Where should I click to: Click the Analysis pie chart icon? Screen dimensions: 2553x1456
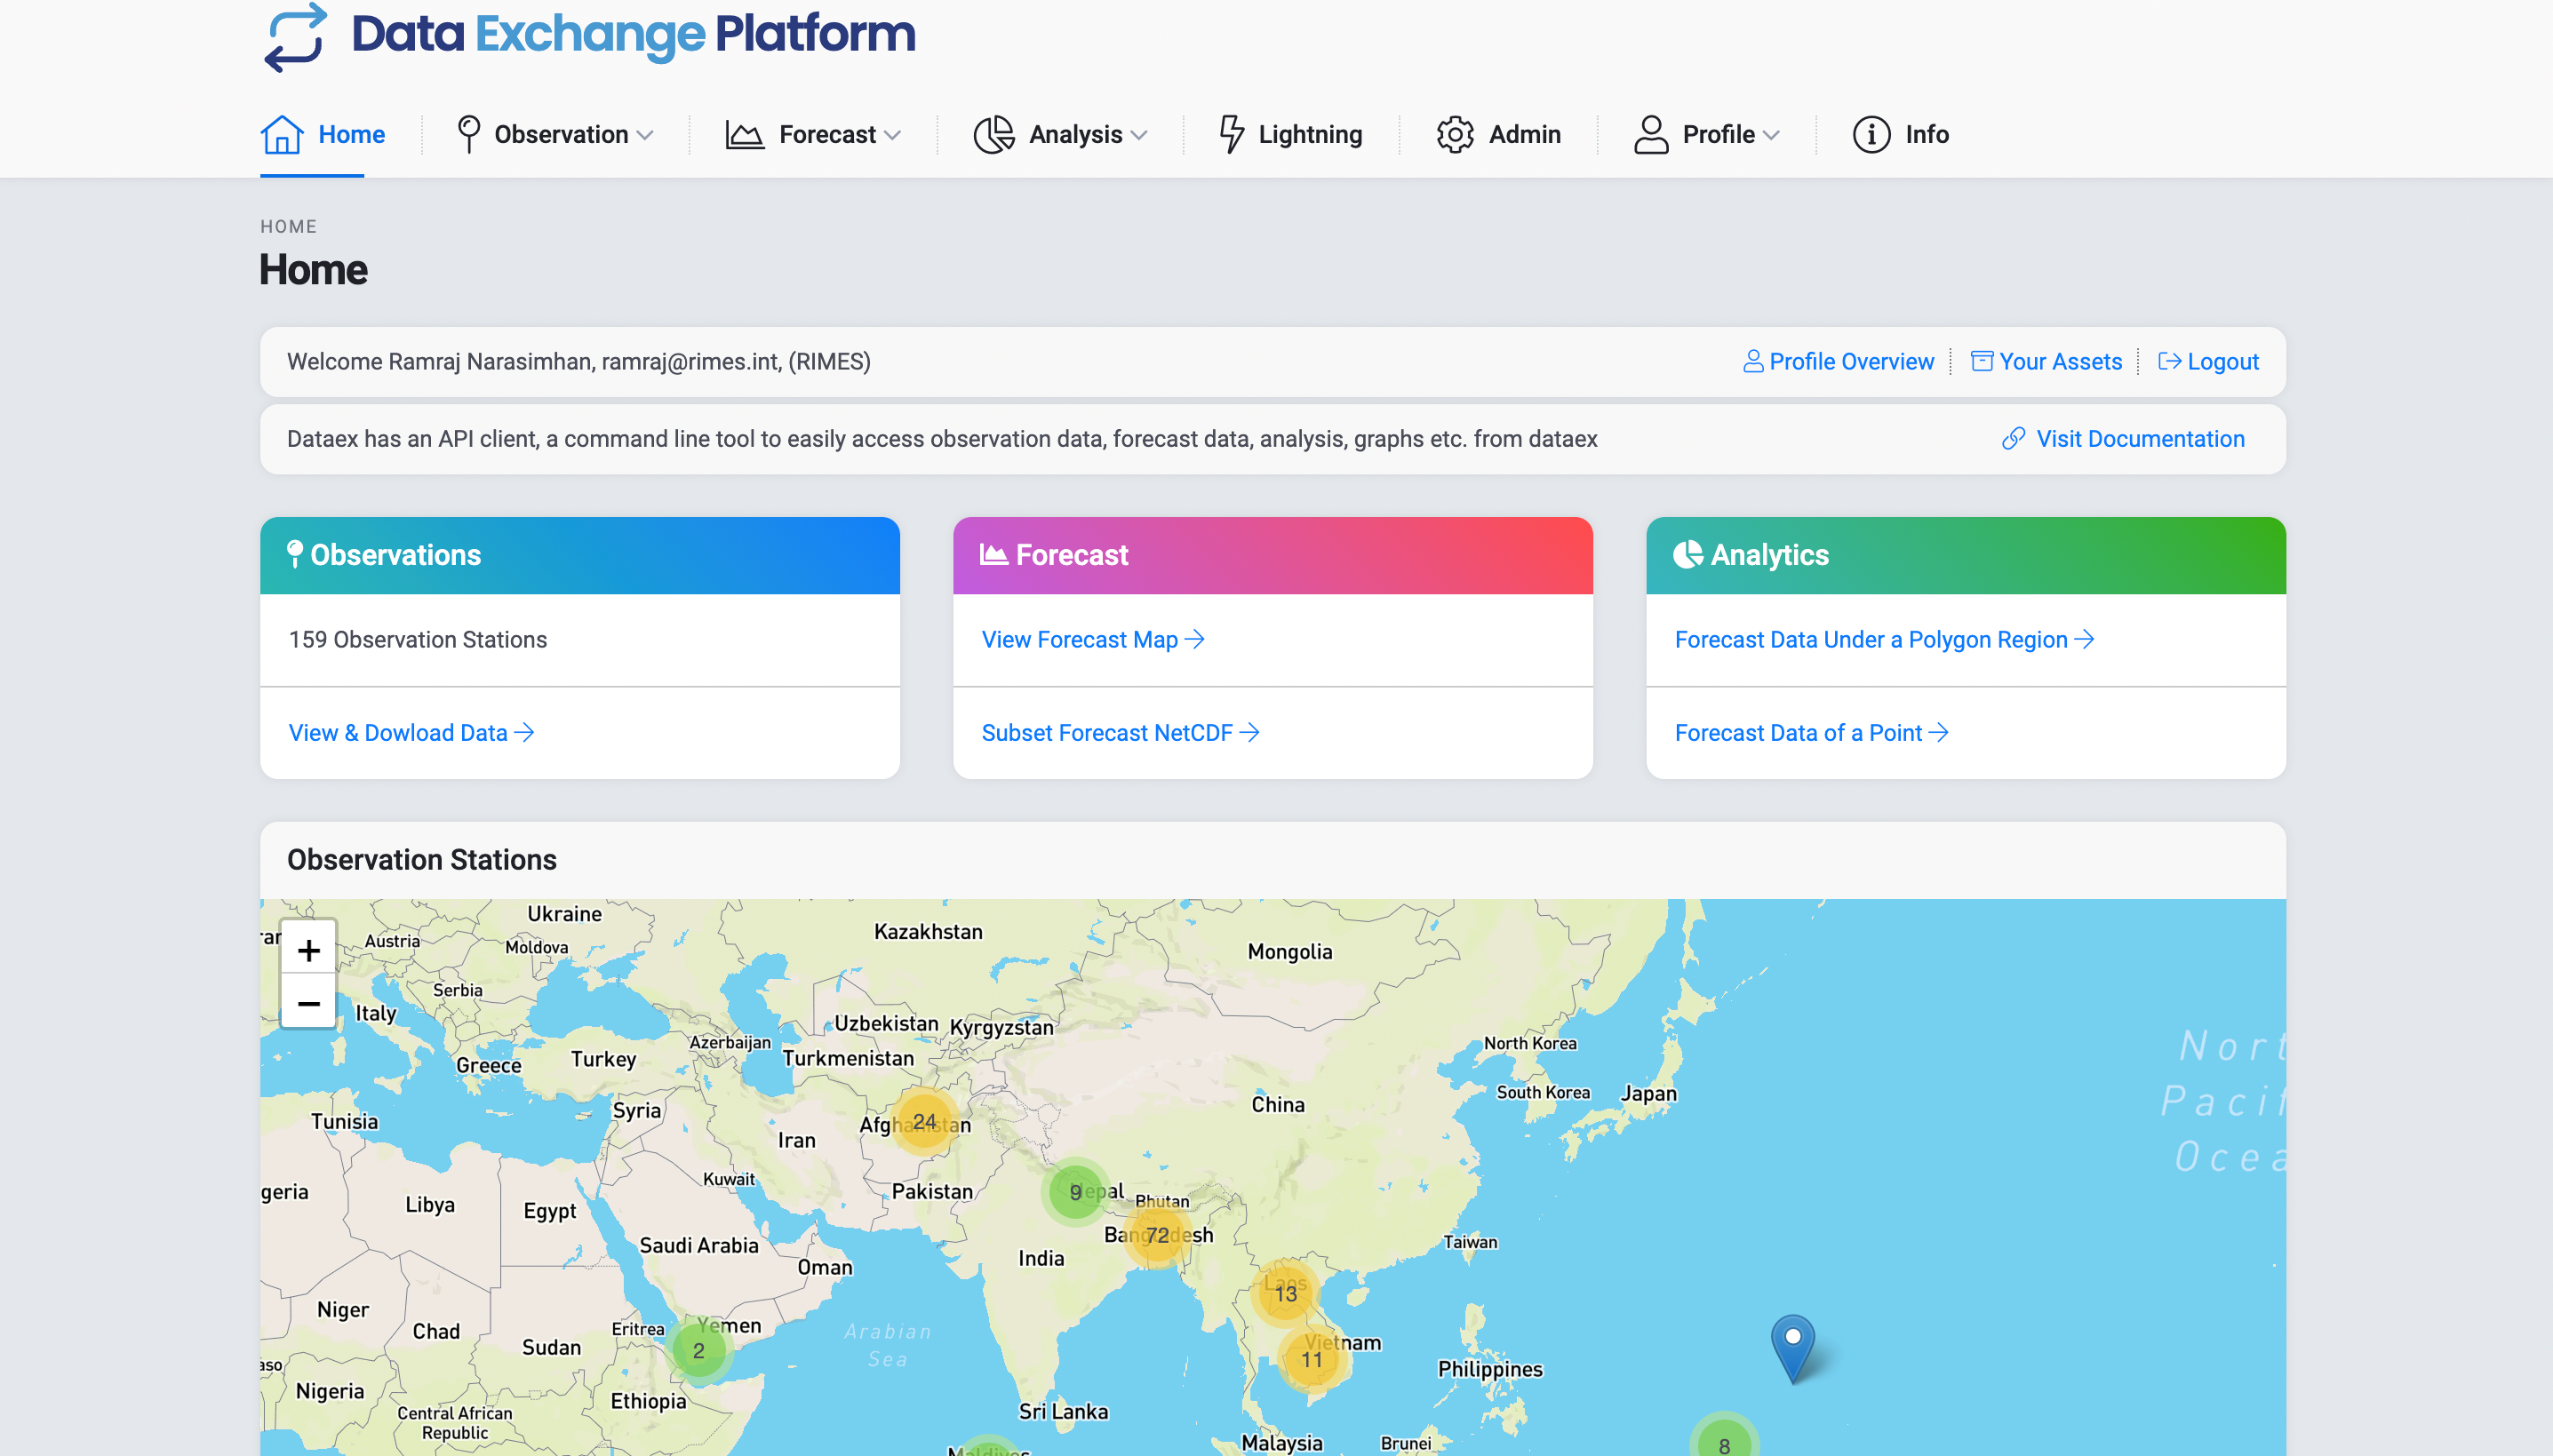(x=994, y=134)
